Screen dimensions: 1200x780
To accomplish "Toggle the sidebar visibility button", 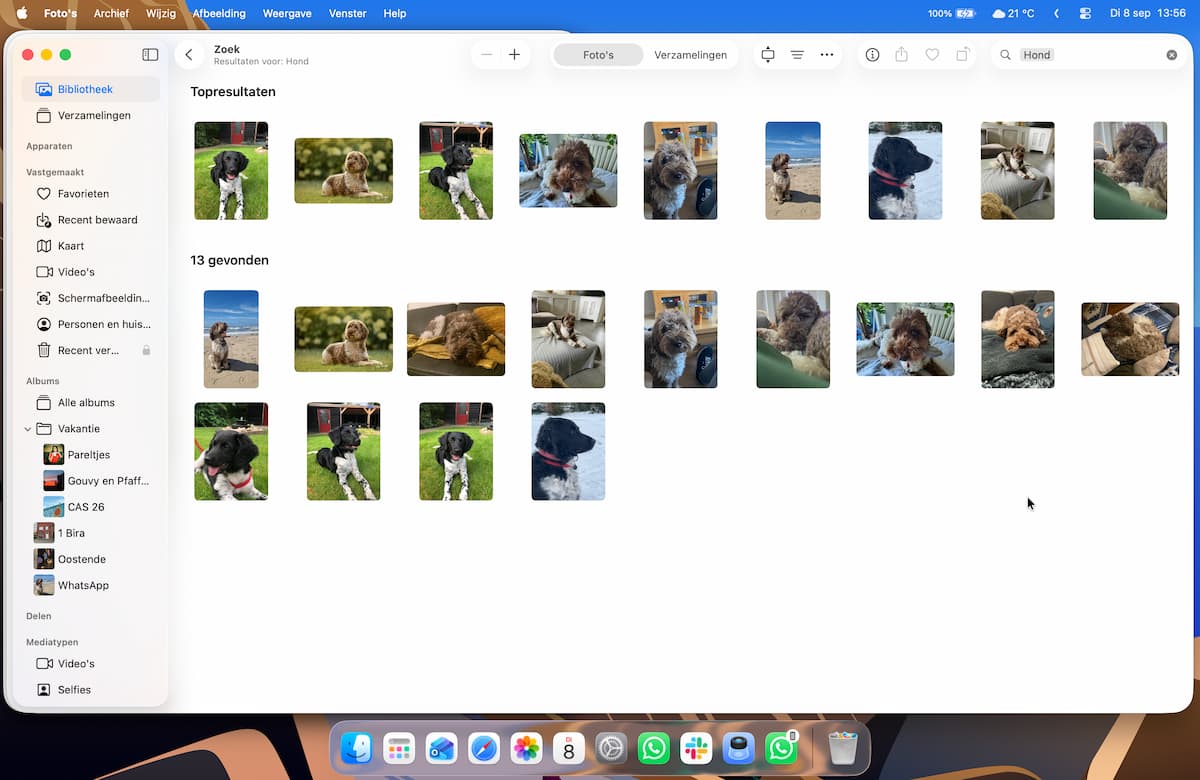I will tap(150, 55).
